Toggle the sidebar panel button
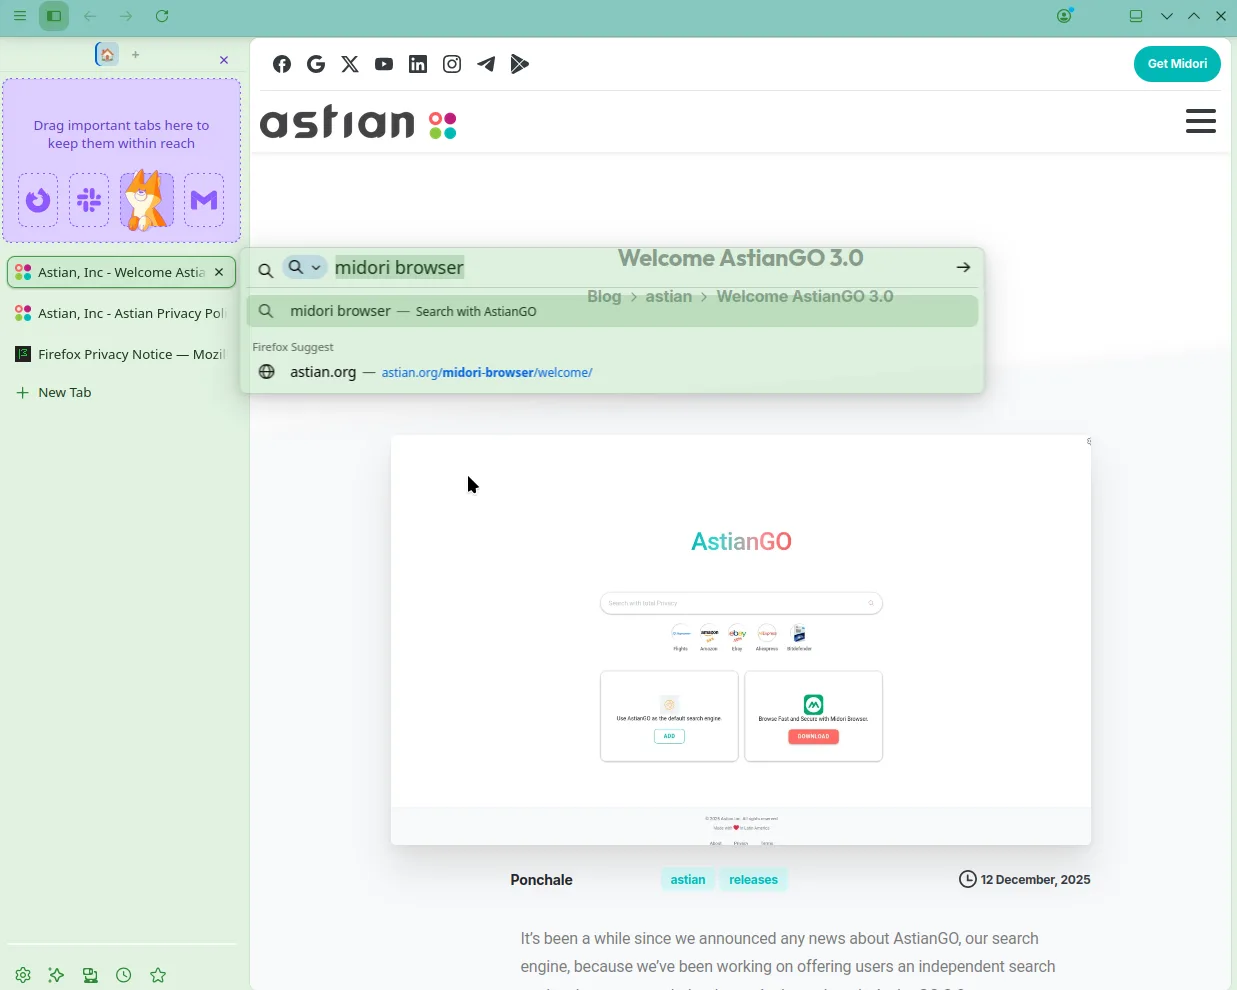This screenshot has width=1237, height=990. pos(55,16)
